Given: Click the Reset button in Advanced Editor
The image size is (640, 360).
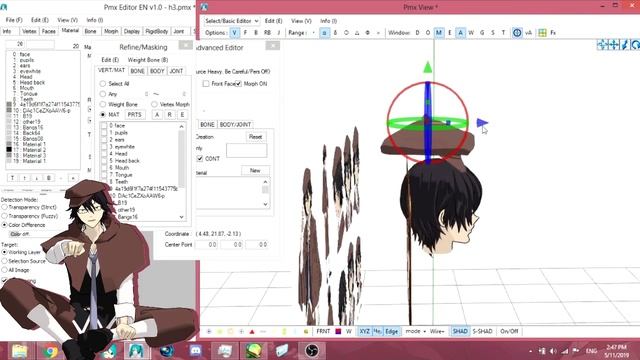Looking at the screenshot, I should 256,137.
